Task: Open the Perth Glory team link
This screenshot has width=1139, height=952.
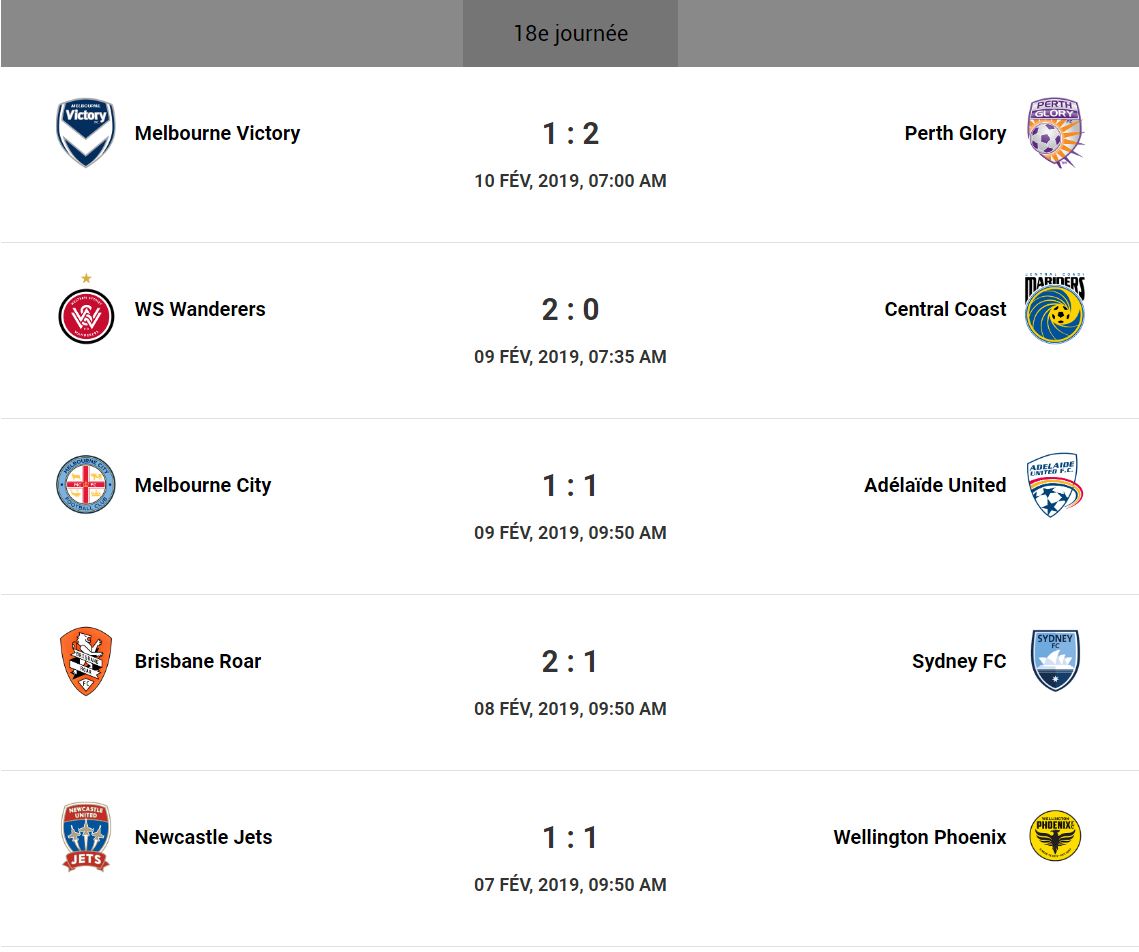Action: pyautogui.click(x=955, y=133)
